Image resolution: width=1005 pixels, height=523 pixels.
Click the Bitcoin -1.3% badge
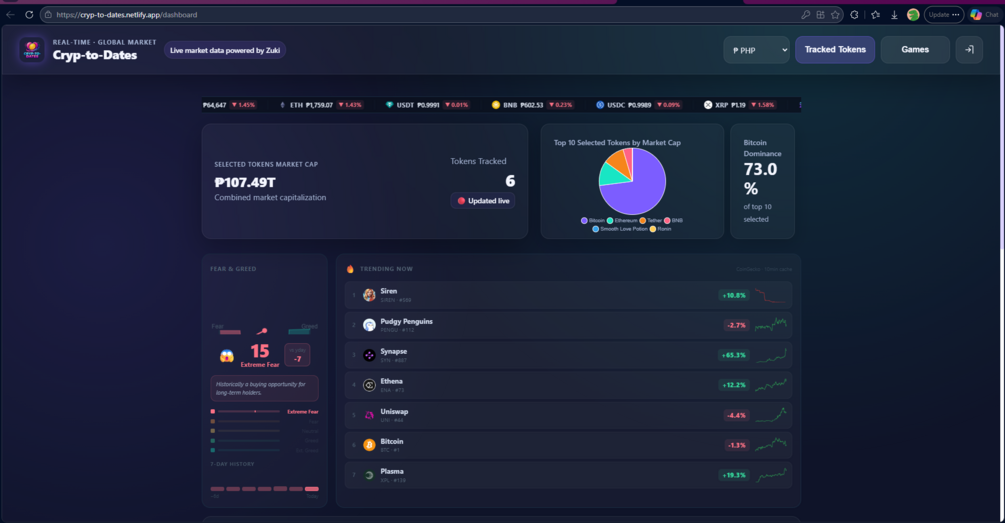point(736,445)
